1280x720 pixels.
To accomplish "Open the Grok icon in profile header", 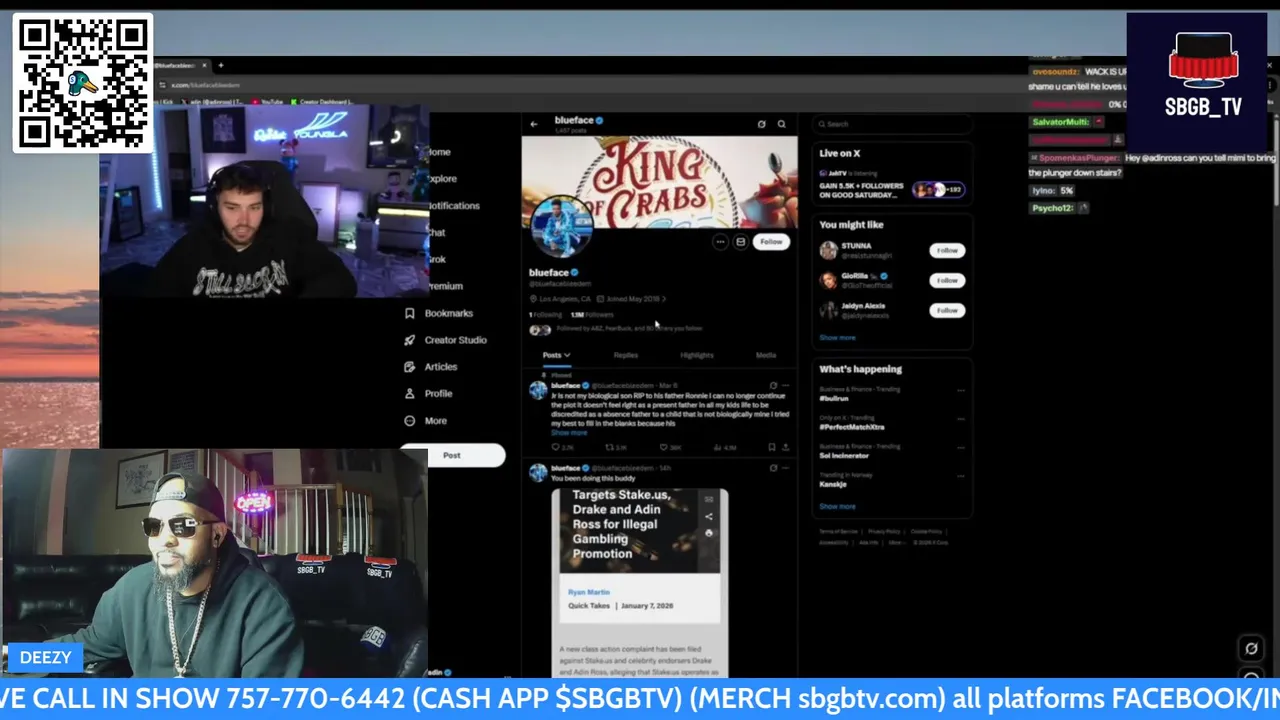I will (x=761, y=124).
